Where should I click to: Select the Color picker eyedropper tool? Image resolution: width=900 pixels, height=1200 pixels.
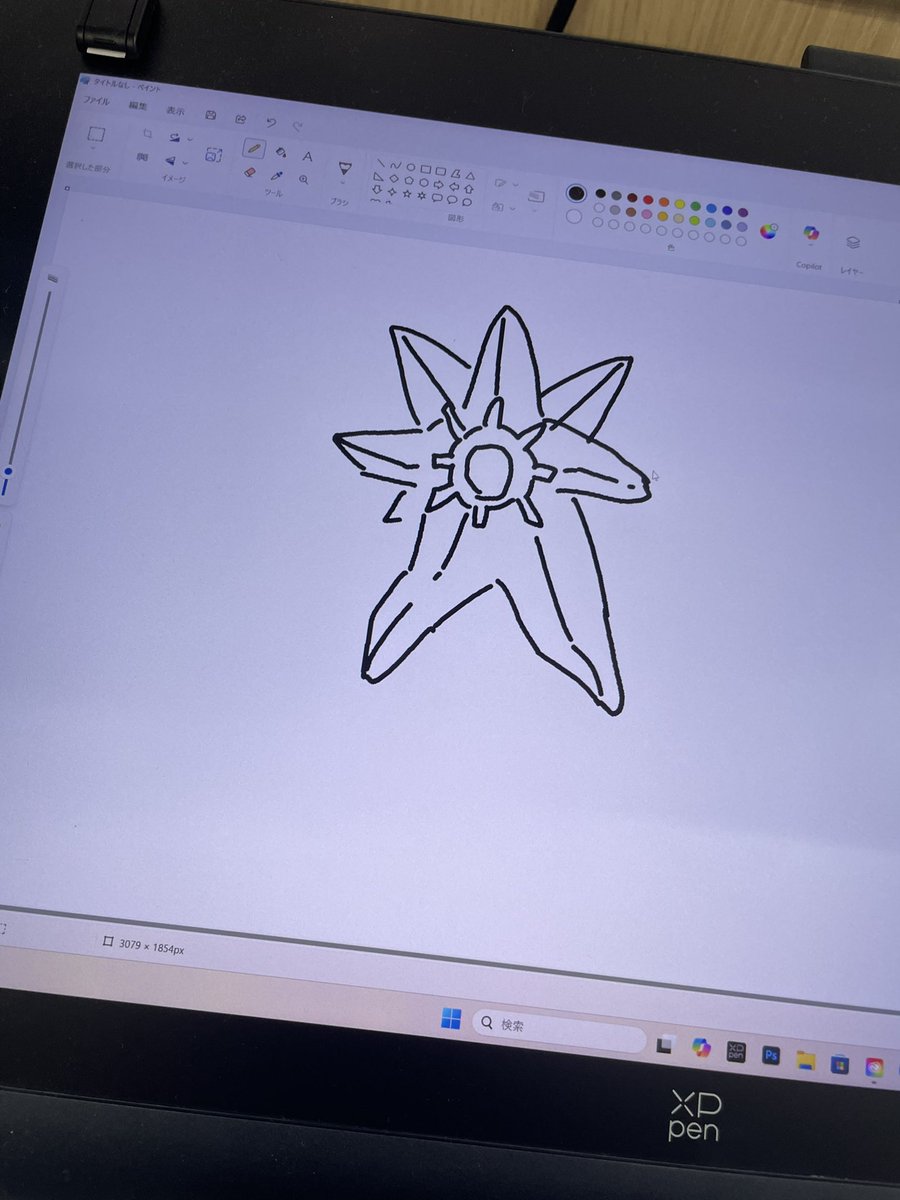point(276,176)
